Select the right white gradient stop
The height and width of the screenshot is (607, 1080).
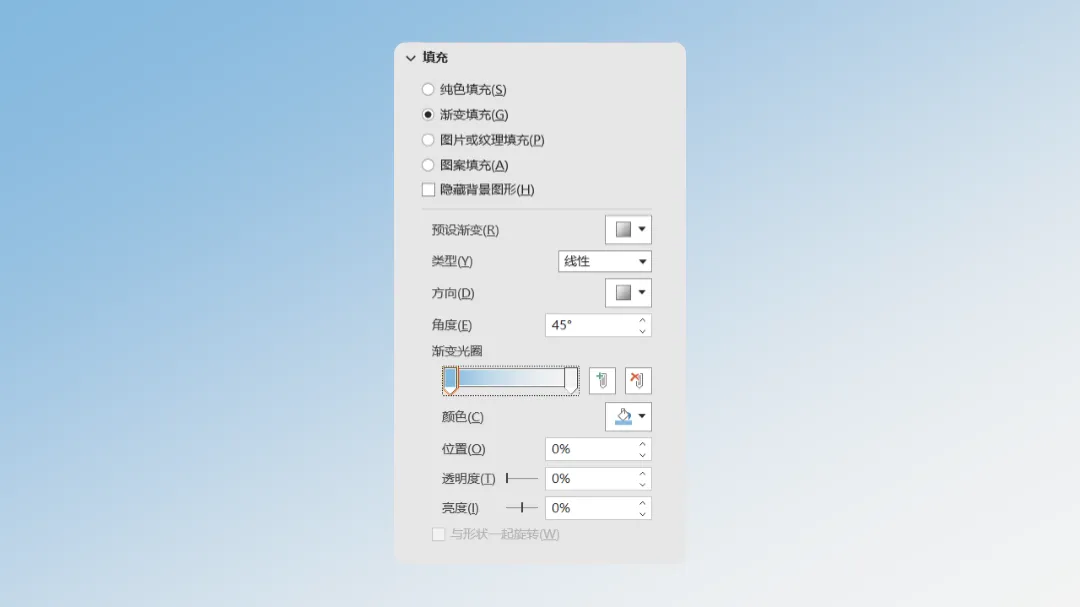tap(571, 380)
